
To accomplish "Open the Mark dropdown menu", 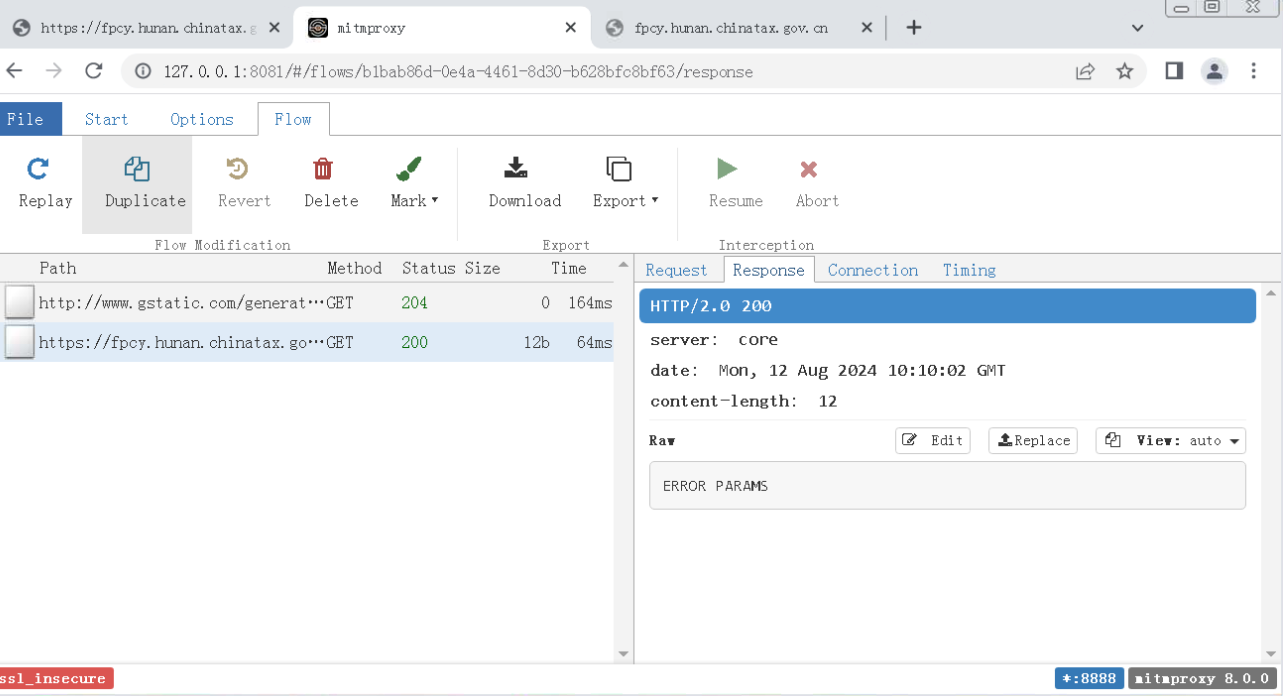I will tap(414, 200).
